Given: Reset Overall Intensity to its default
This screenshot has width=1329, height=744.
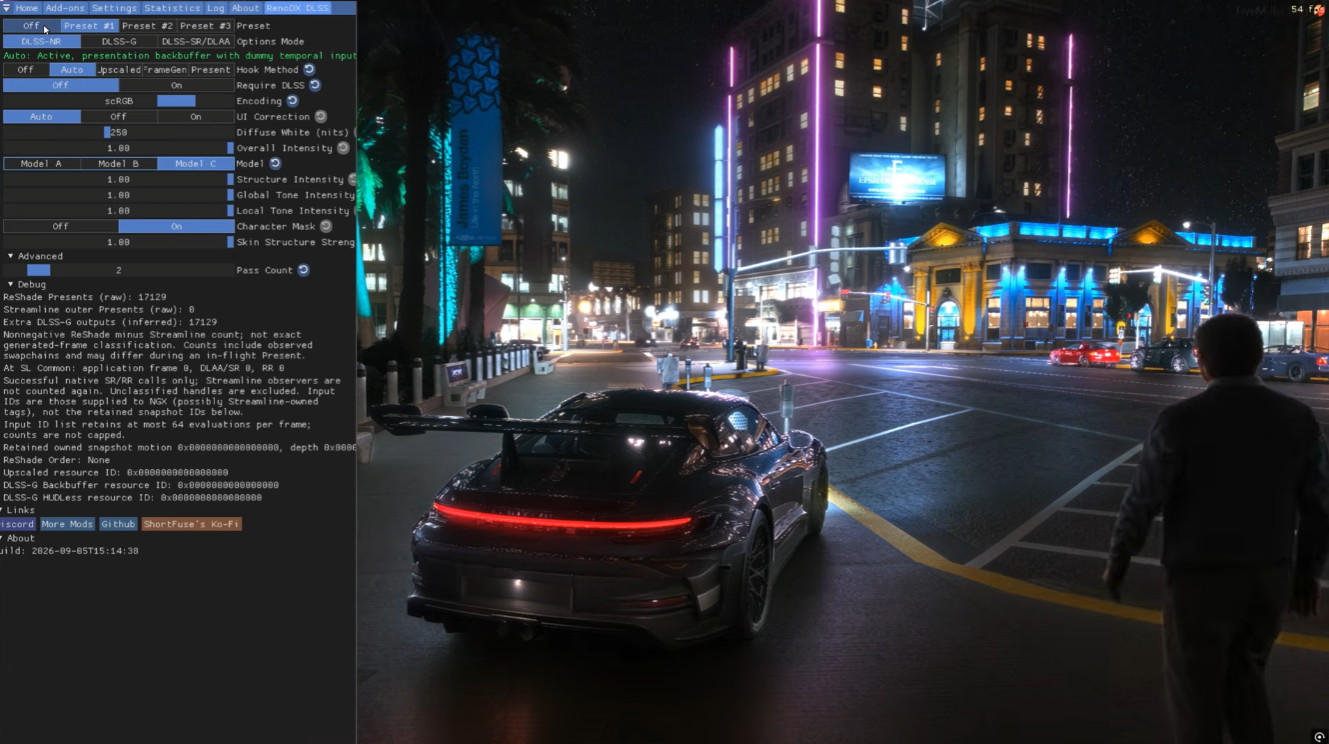Looking at the screenshot, I should coord(343,148).
